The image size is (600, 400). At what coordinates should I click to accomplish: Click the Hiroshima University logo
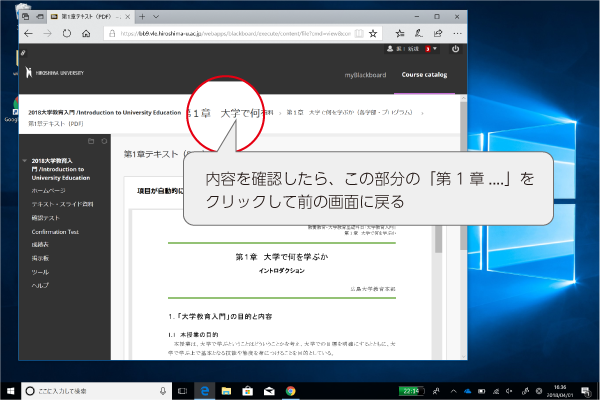click(54, 72)
